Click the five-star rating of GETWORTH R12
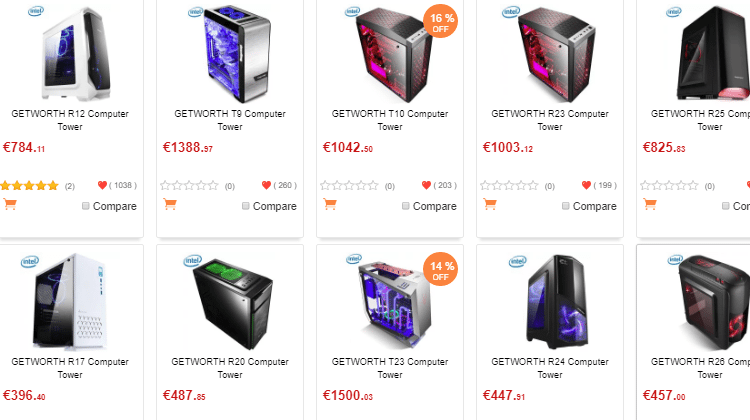This screenshot has width=750, height=420. click(x=29, y=186)
